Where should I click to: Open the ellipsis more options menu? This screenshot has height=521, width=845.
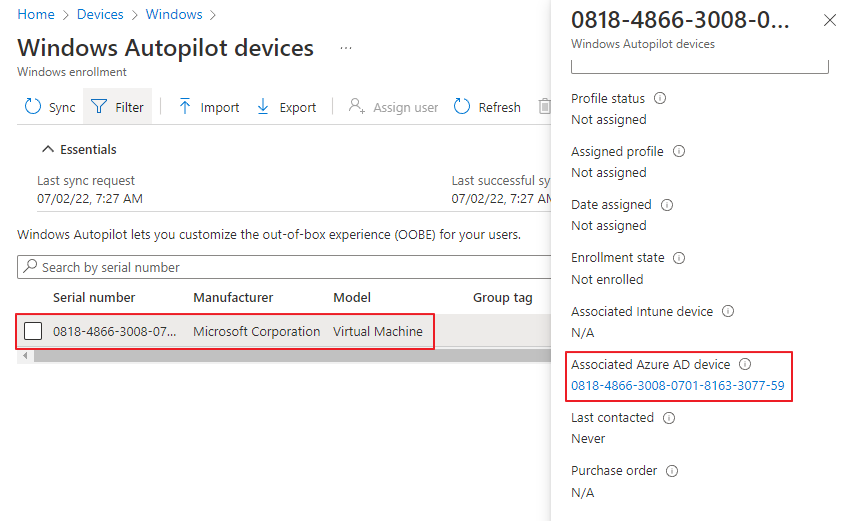click(x=346, y=48)
